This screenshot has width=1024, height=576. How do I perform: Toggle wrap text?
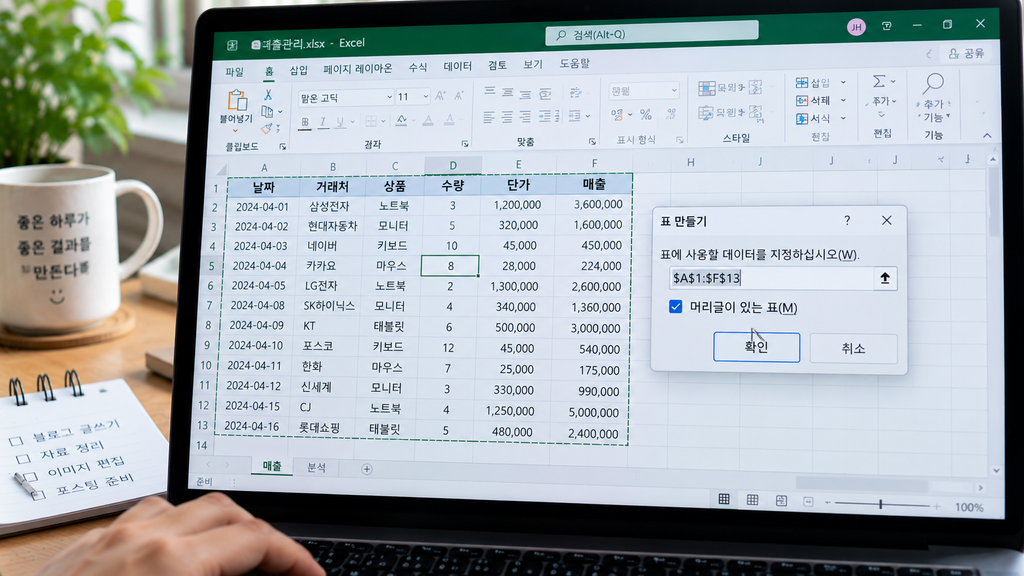click(545, 94)
